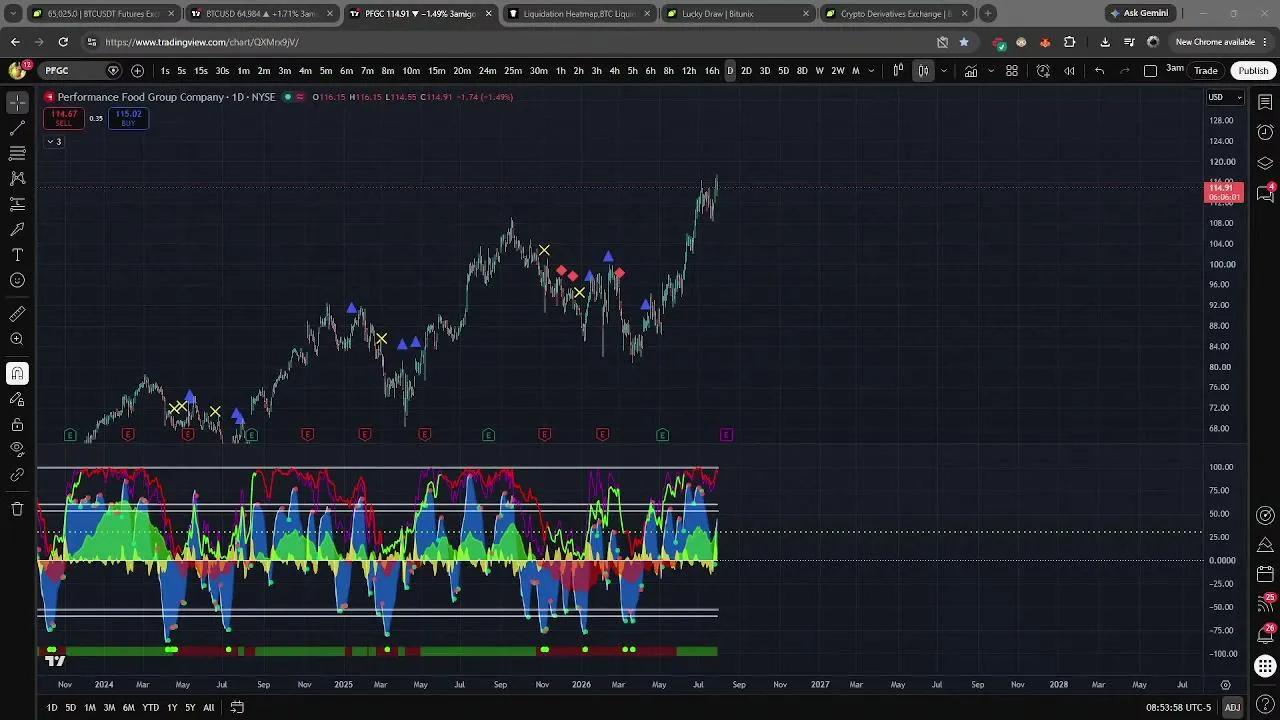The height and width of the screenshot is (720, 1280).
Task: Click the trash remove objects icon
Action: [17, 509]
